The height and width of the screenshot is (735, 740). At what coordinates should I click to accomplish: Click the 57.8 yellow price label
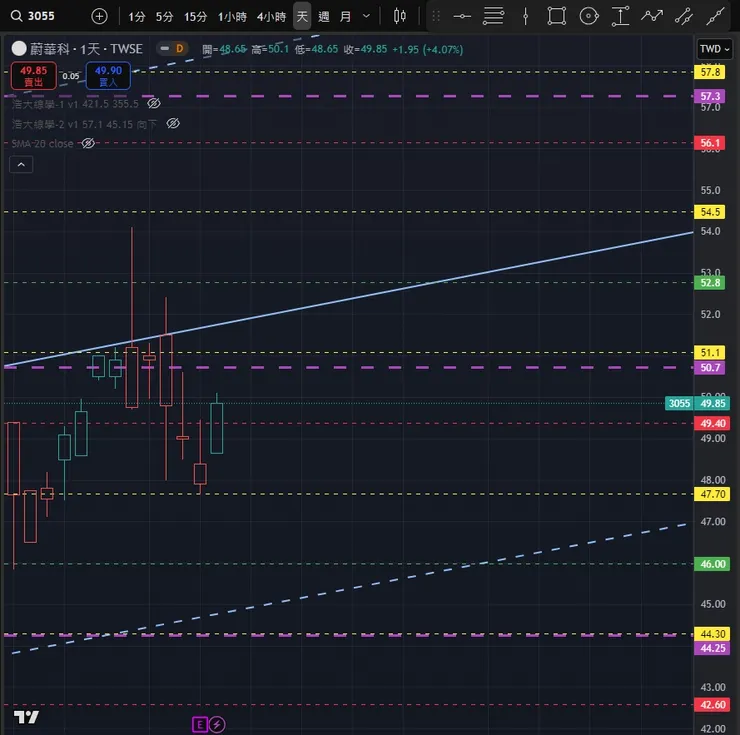coord(710,72)
